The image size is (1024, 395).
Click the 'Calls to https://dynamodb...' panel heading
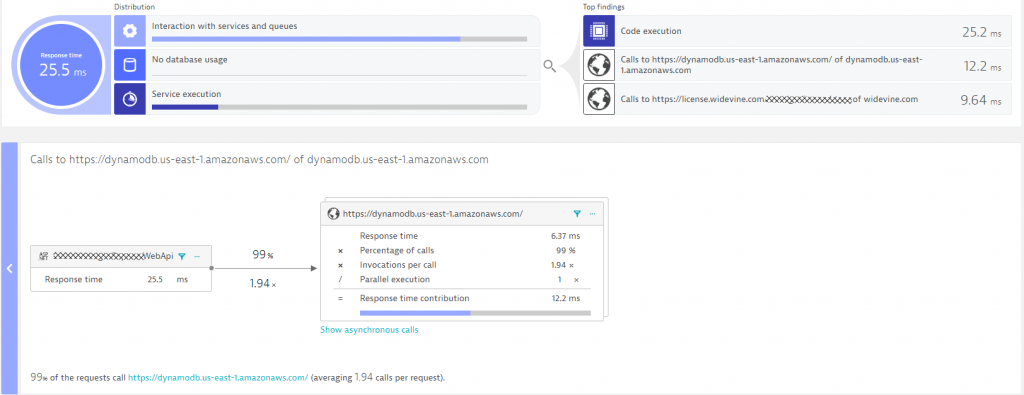(259, 159)
